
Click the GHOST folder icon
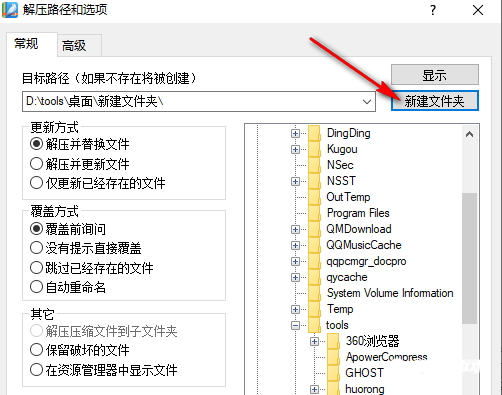click(333, 373)
